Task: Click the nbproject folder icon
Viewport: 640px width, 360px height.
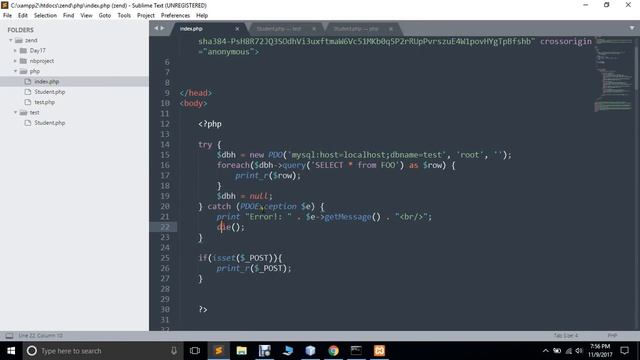Action: [23, 61]
